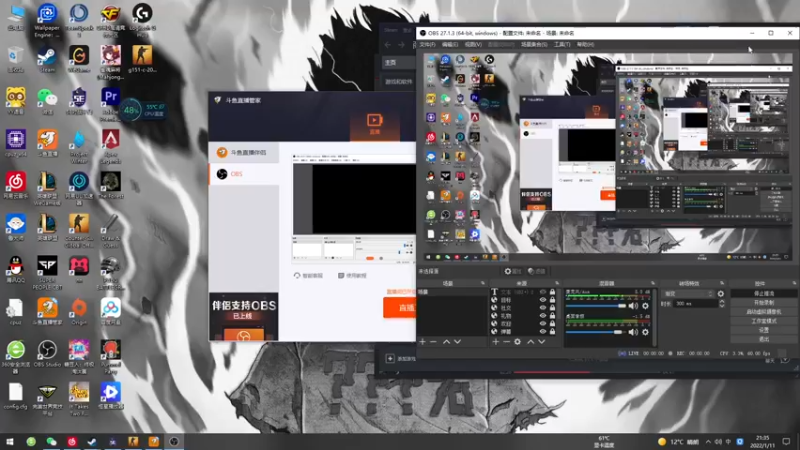800x450 pixels.
Task: Move source up with the arrow icon
Action: point(531,341)
